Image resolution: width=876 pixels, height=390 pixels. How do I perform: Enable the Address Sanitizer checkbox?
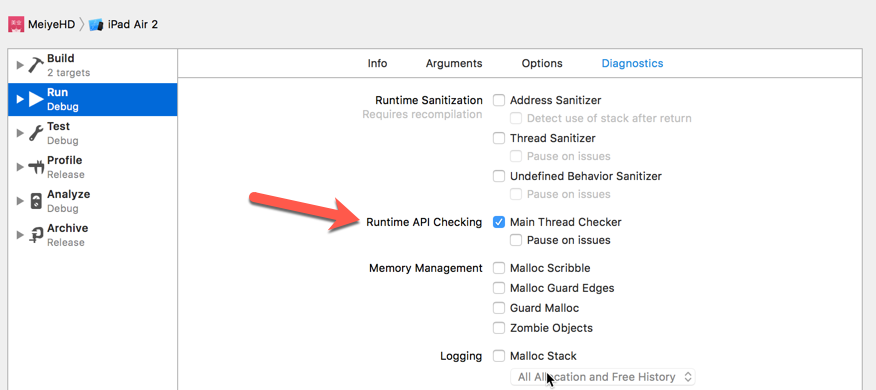point(499,101)
